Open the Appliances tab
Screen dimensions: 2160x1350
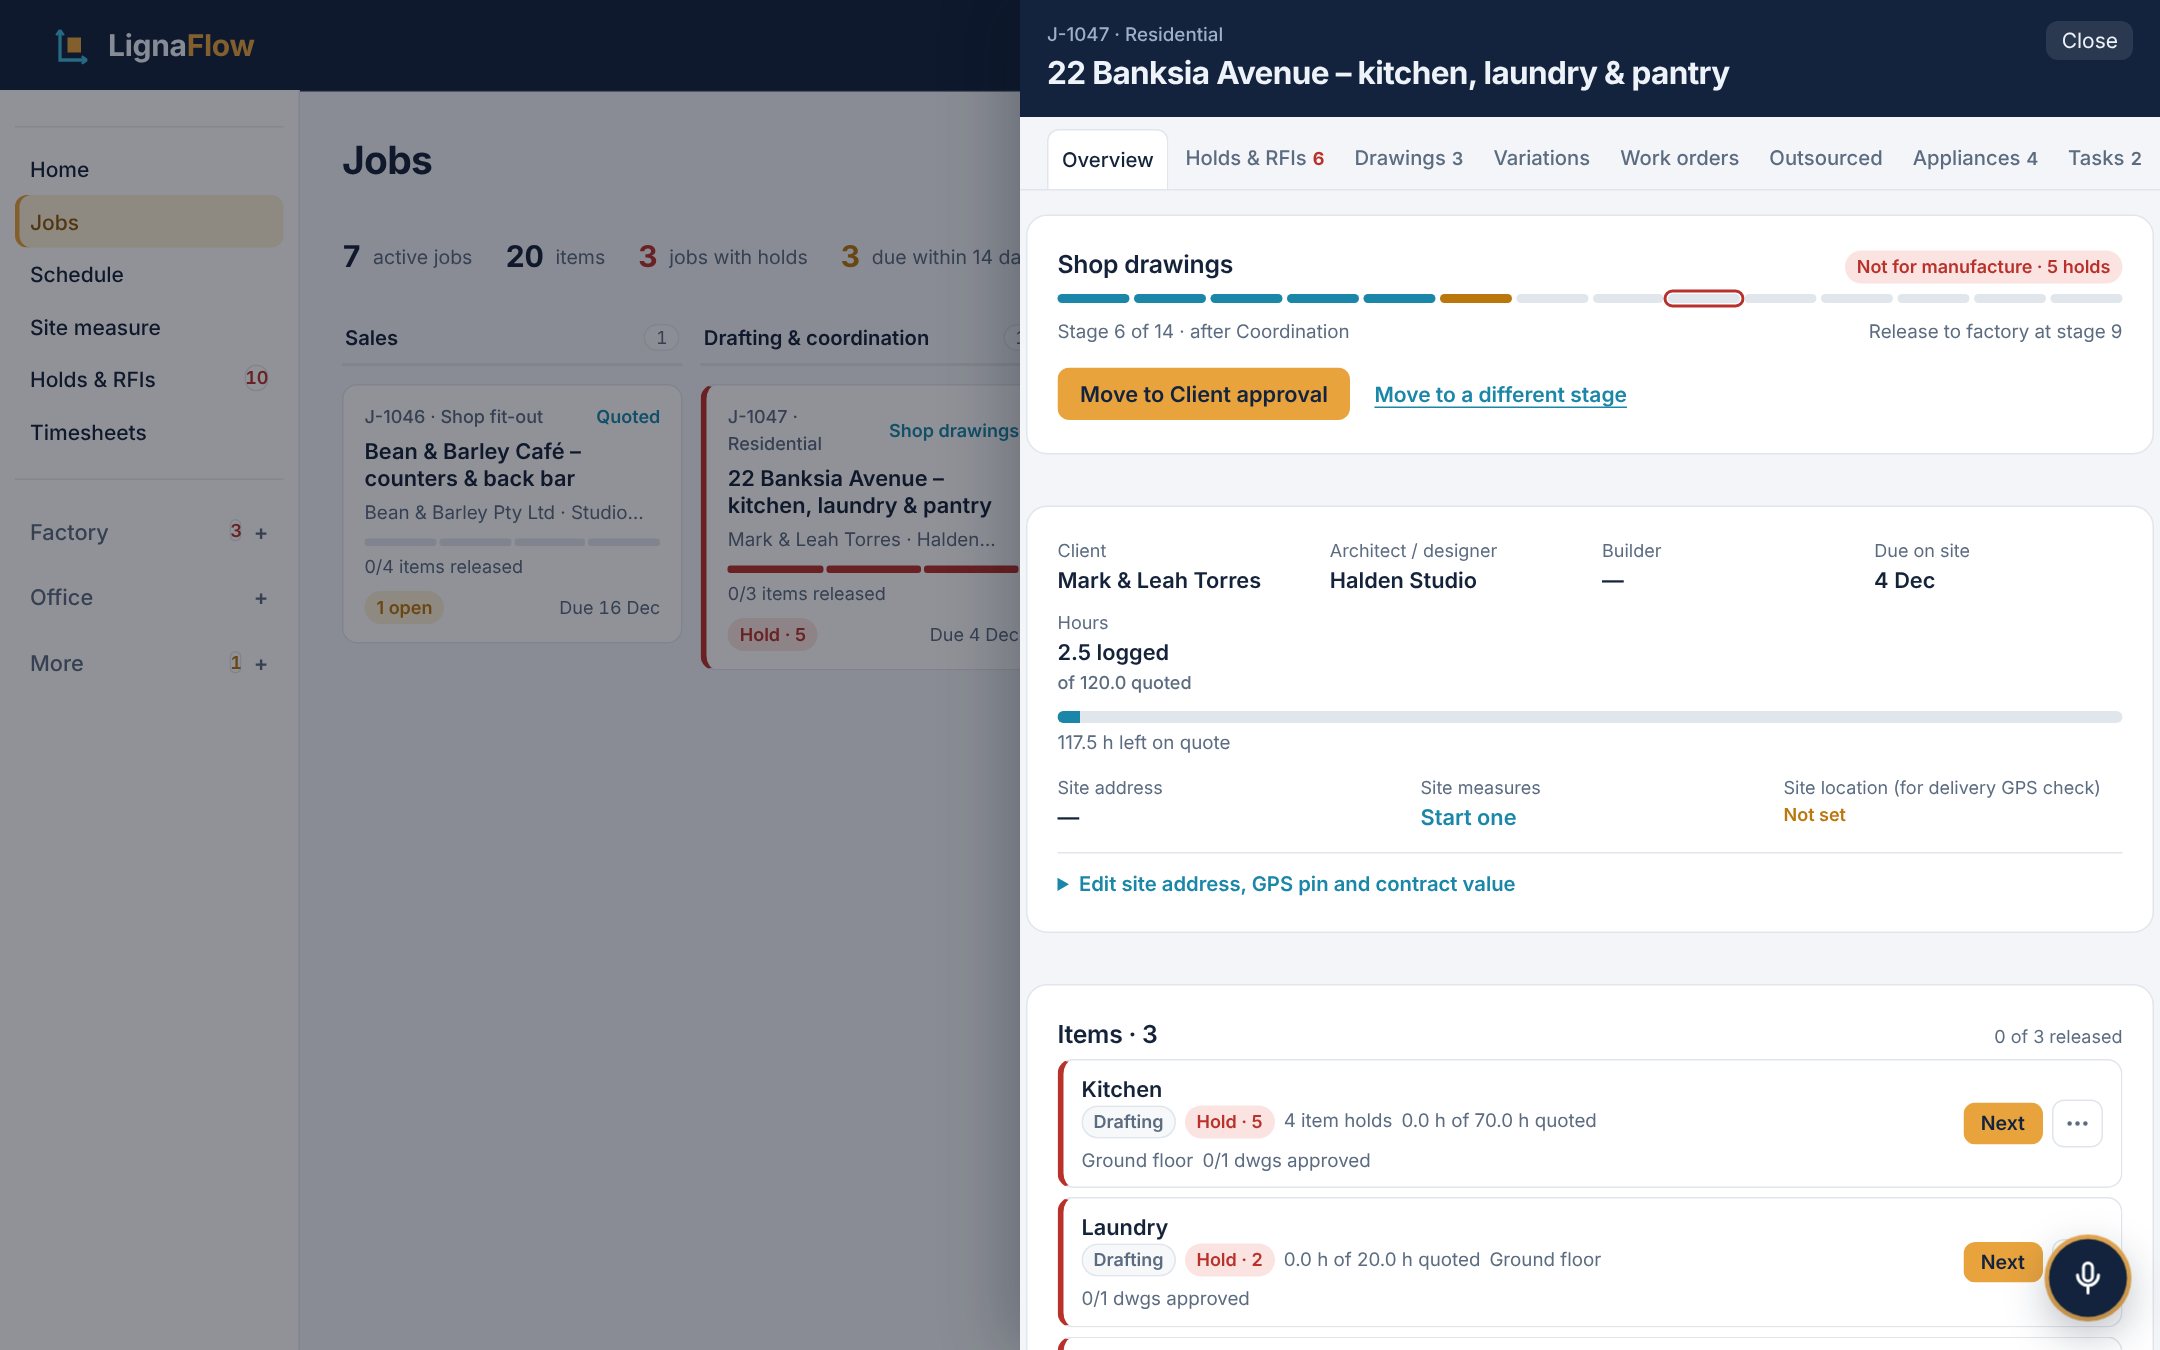[1974, 158]
